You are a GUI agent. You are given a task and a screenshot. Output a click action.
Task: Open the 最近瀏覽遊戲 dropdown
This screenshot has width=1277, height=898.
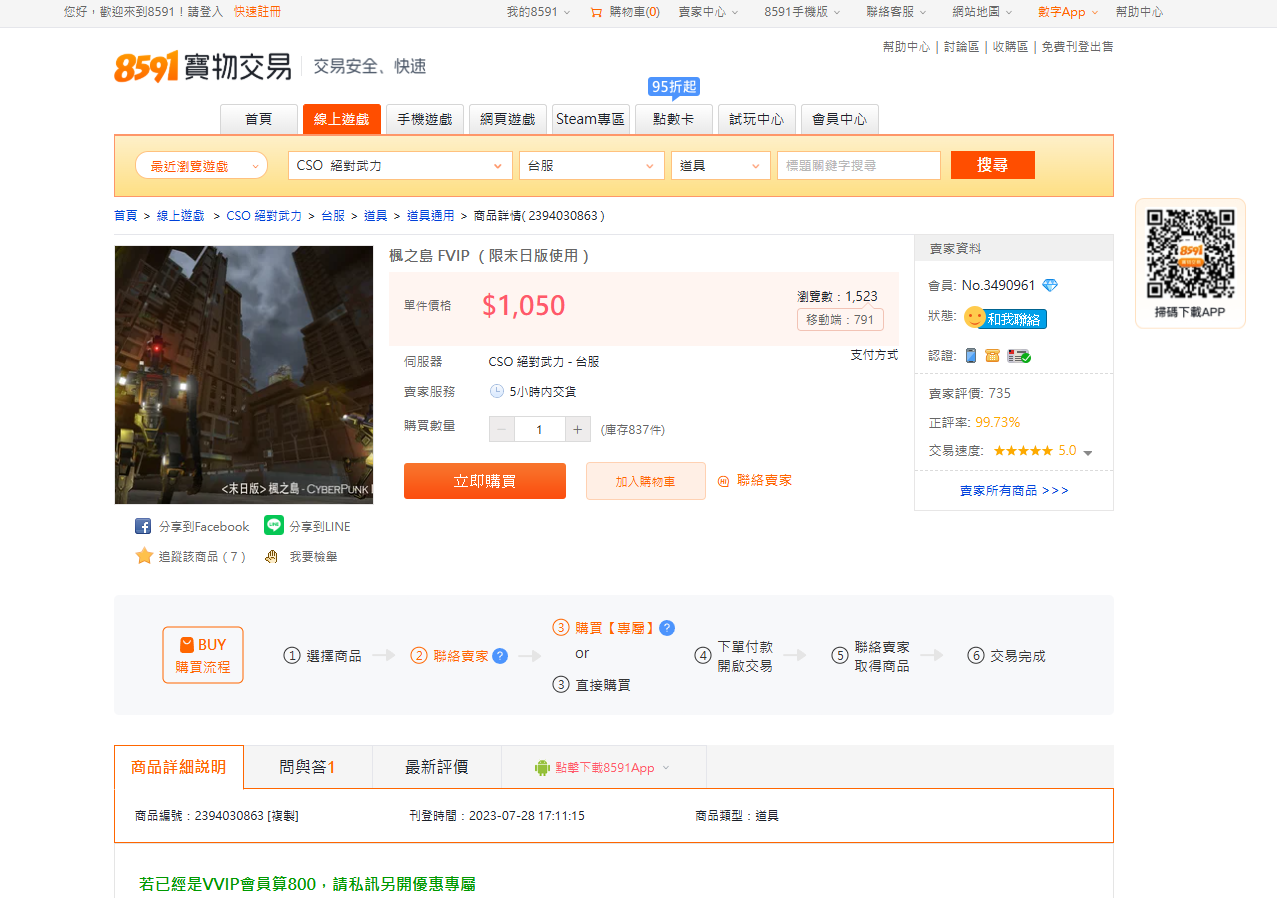[202, 166]
